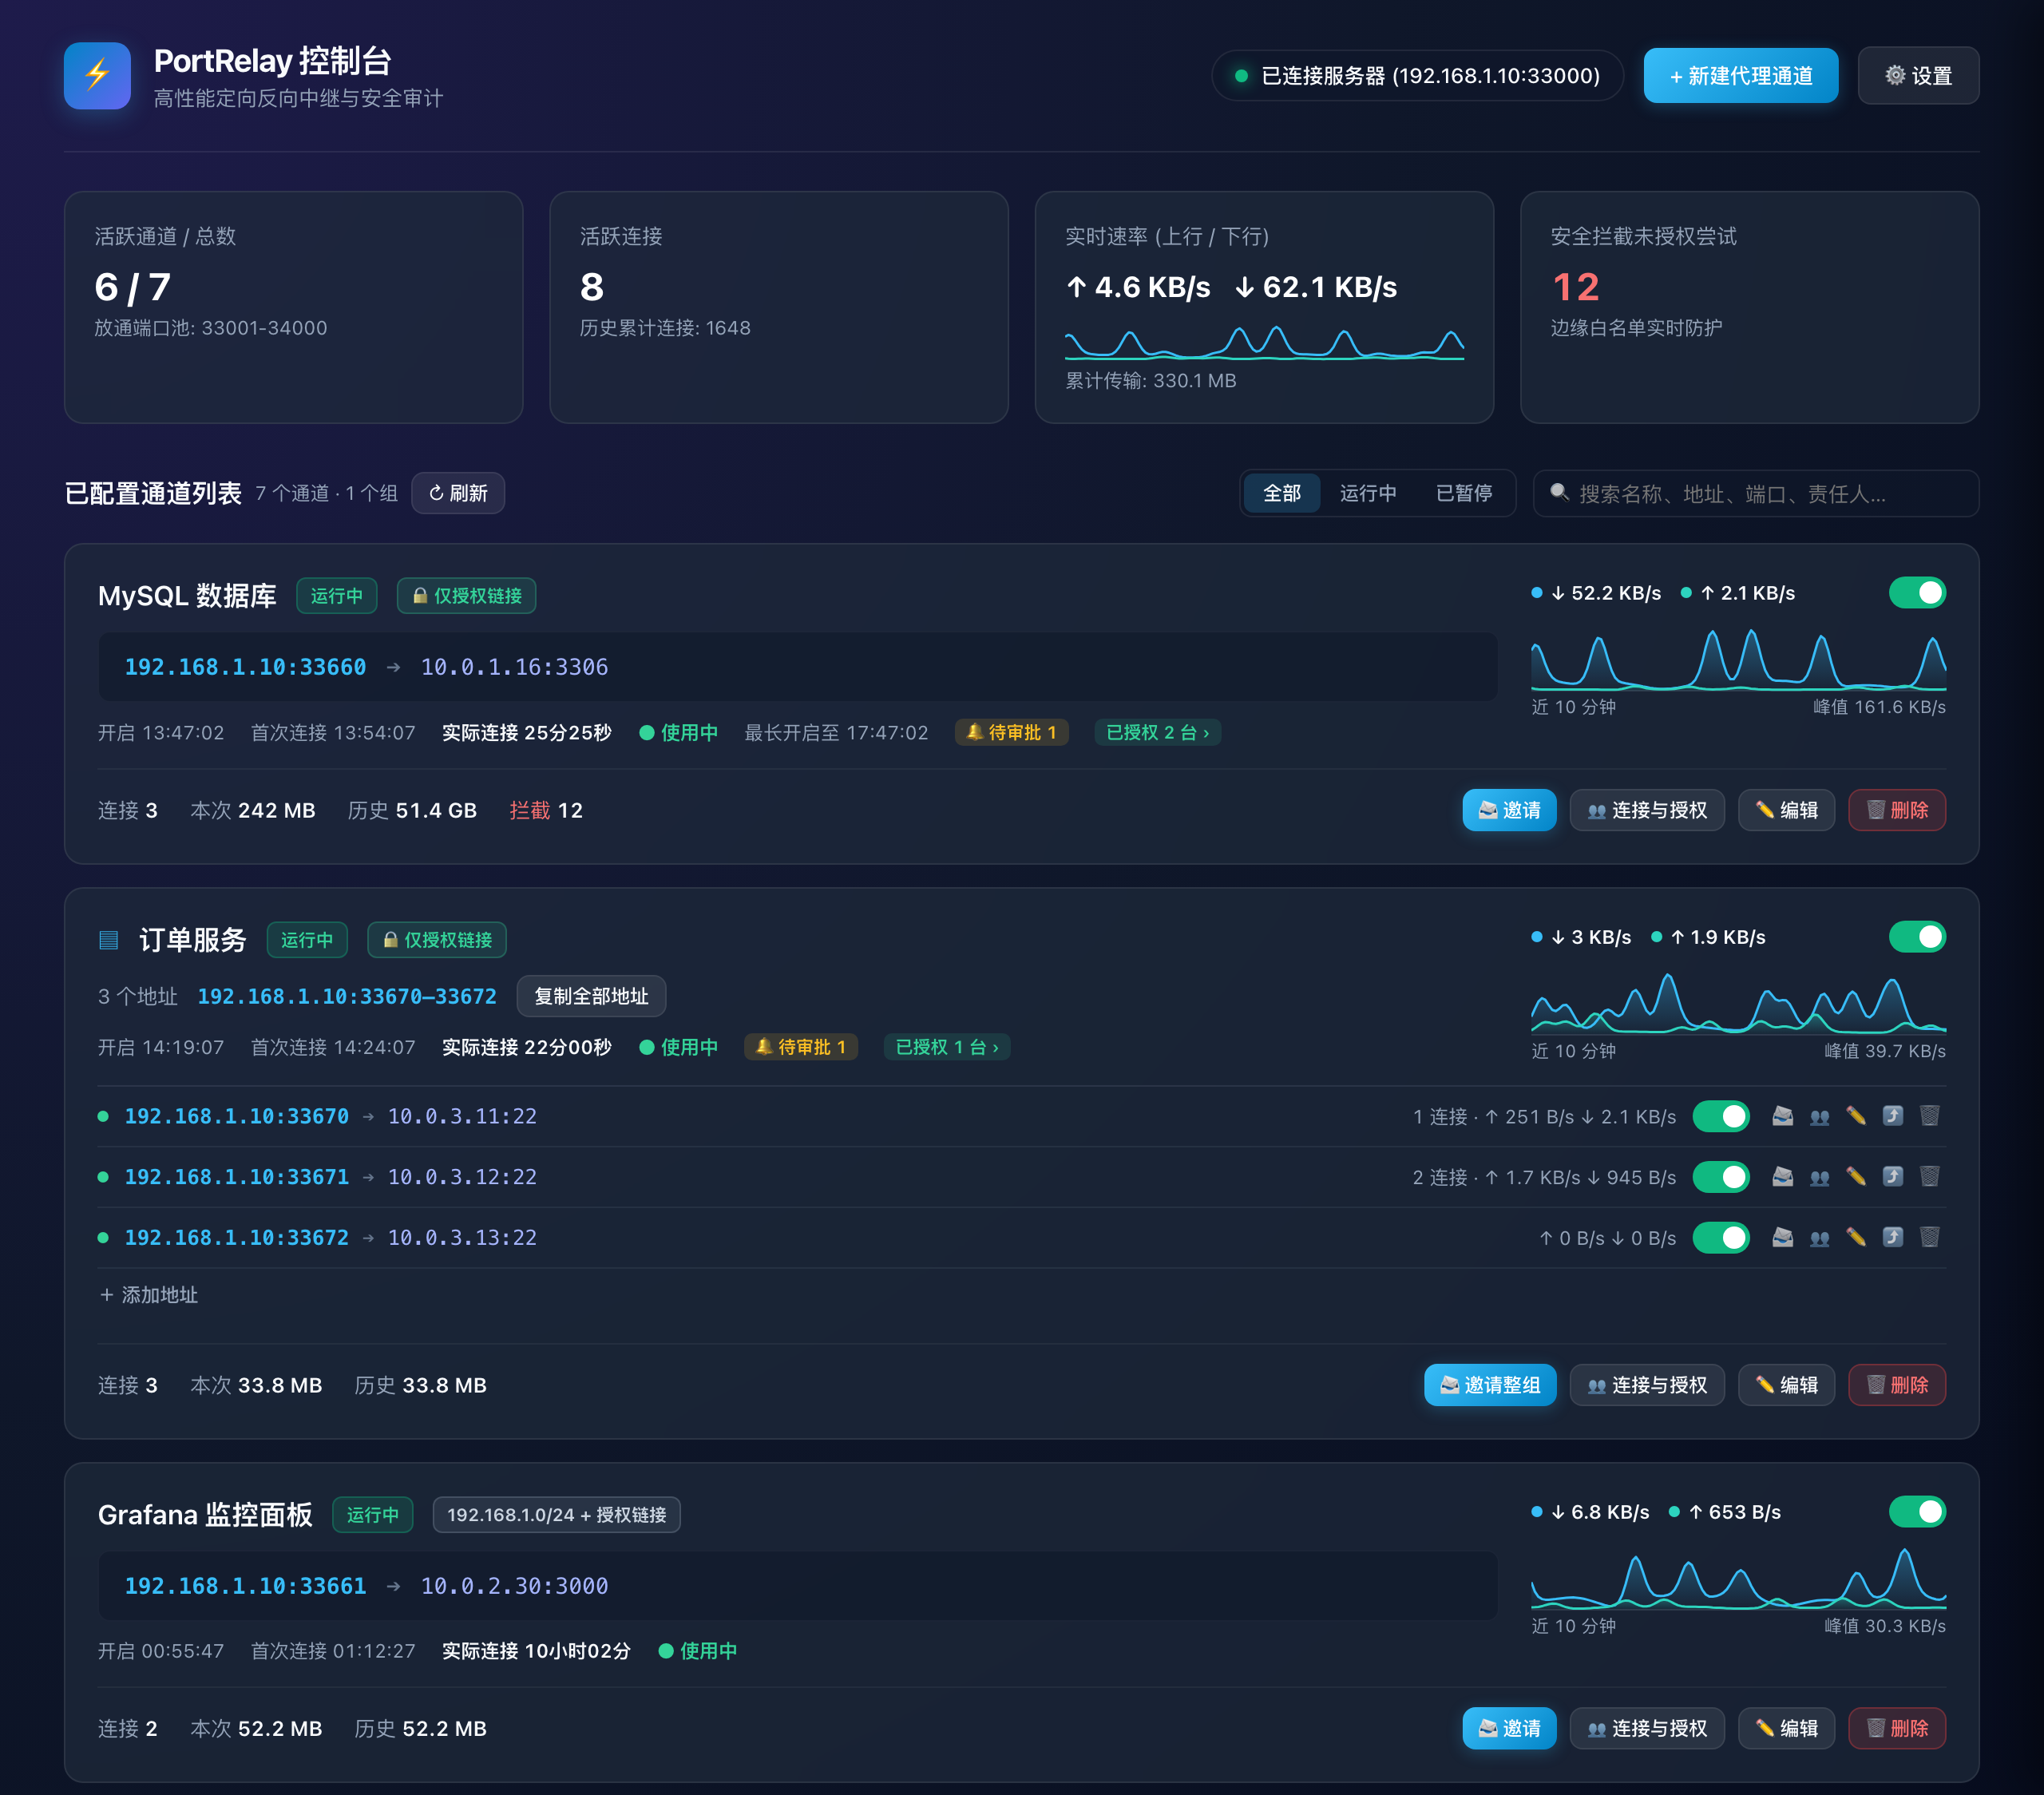Open 订单服务 待审批 1 pending badge

point(801,1047)
